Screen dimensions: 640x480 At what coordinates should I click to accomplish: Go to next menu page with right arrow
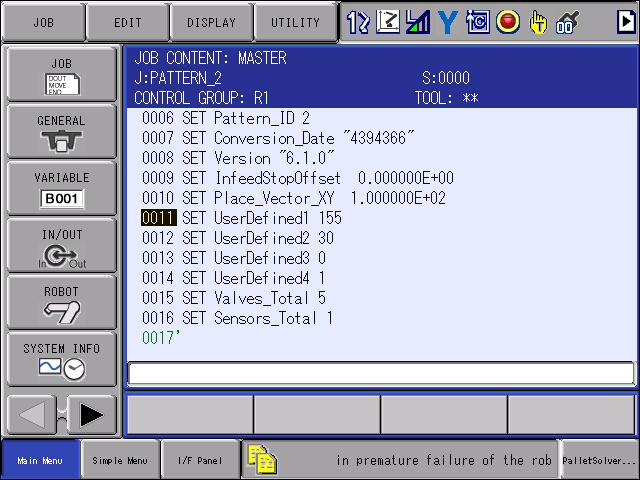point(92,415)
